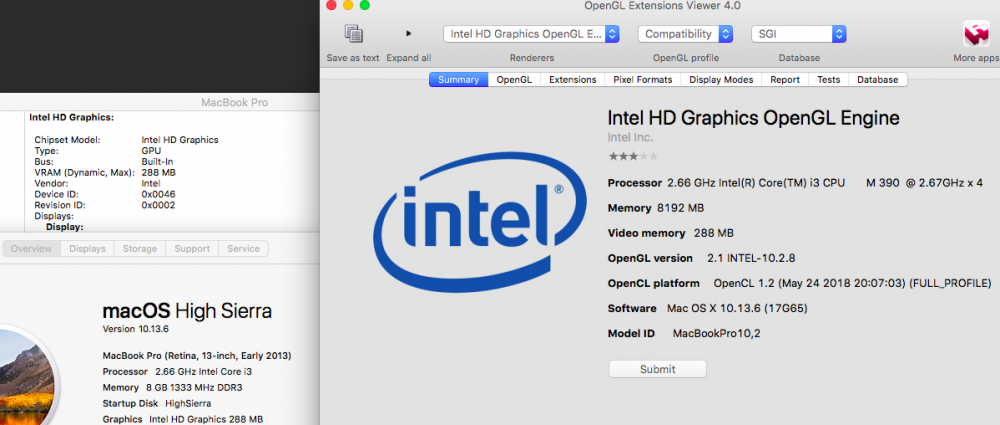
Task: Click the Intel Inc. vendor text
Action: click(x=631, y=138)
